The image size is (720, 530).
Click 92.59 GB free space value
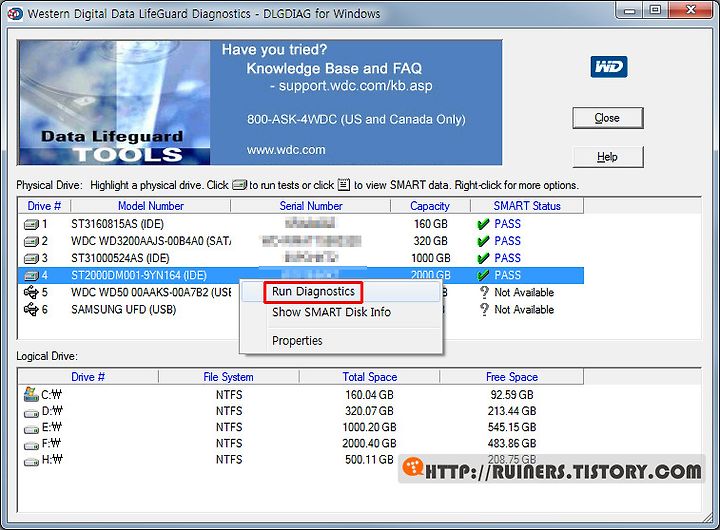[x=512, y=395]
